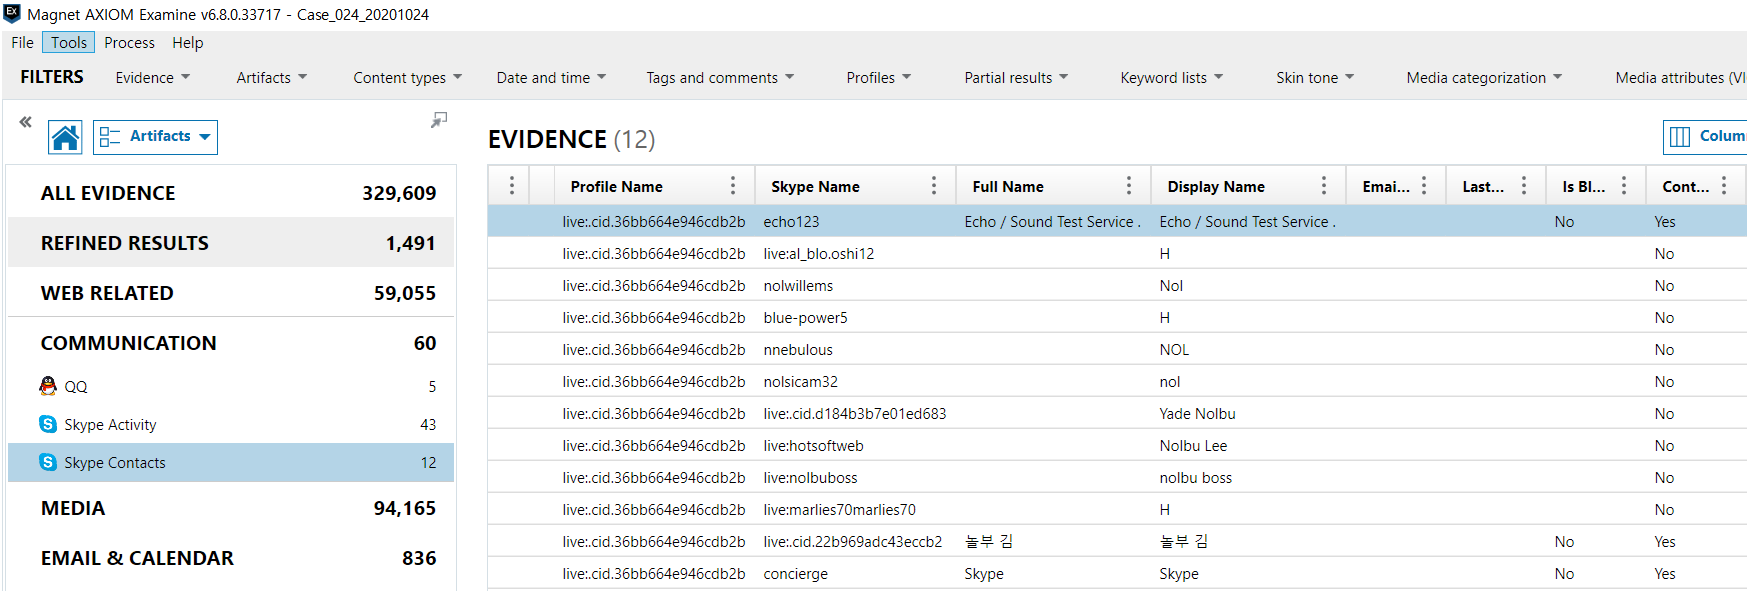Select COMMUNICATION category
Screen dimensions: 1747x591
click(231, 343)
